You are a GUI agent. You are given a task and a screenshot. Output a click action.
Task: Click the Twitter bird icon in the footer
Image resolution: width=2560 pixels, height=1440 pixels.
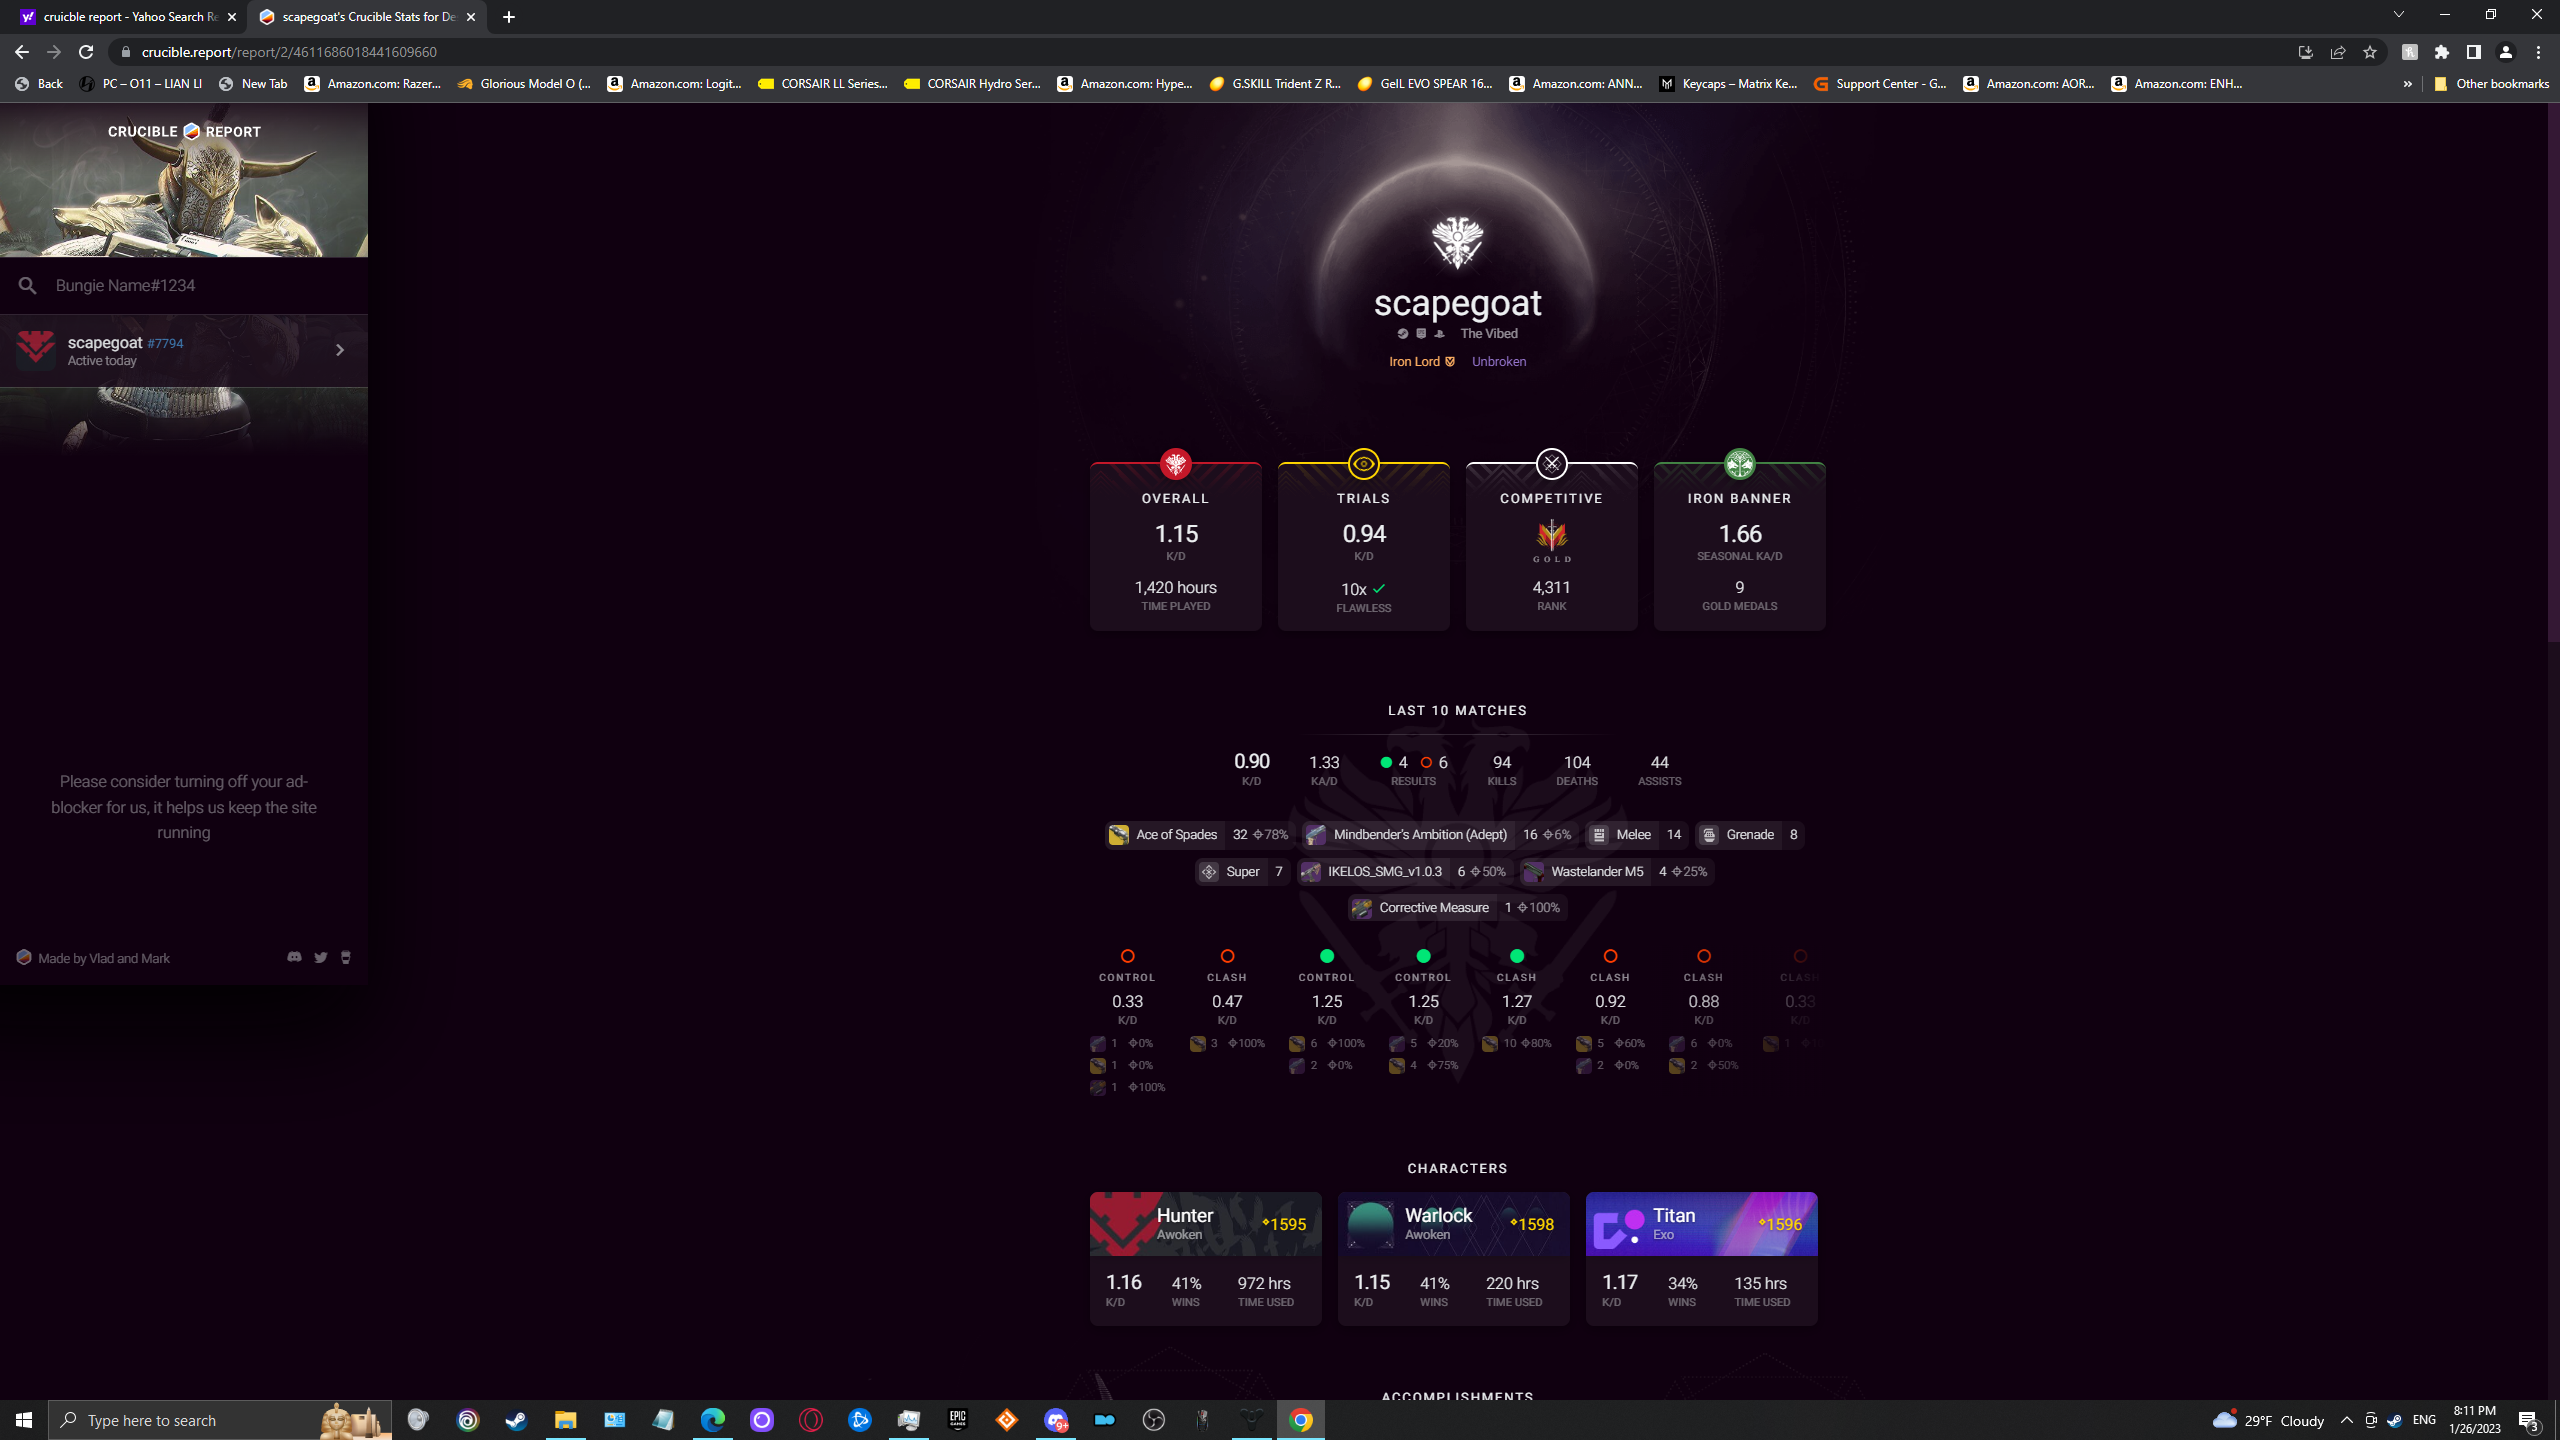[320, 957]
